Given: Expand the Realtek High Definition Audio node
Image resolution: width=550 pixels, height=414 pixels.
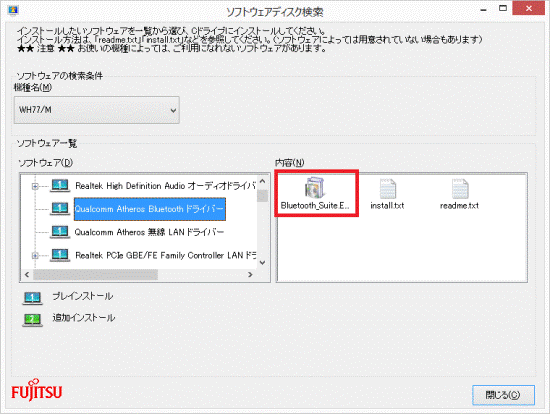Looking at the screenshot, I should click(35, 186).
